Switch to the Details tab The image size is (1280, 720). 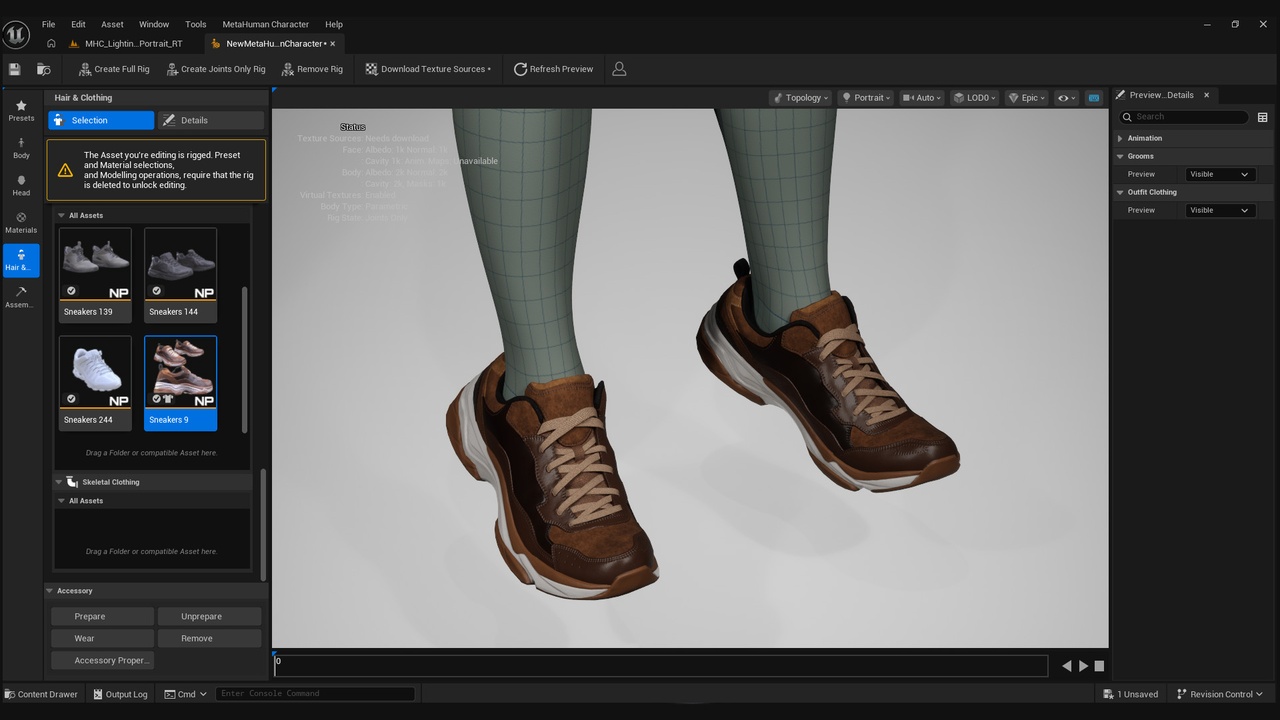(x=211, y=120)
